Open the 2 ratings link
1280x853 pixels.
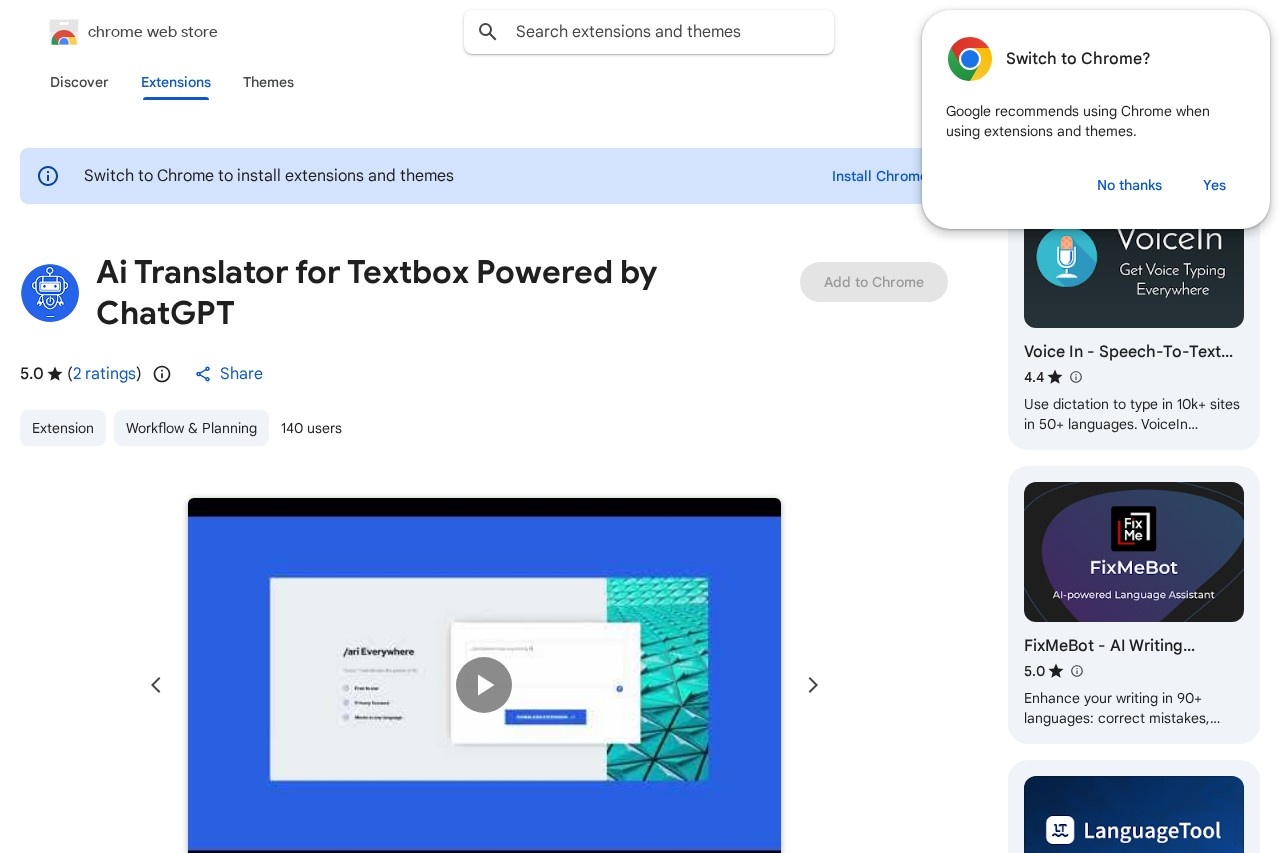click(104, 374)
